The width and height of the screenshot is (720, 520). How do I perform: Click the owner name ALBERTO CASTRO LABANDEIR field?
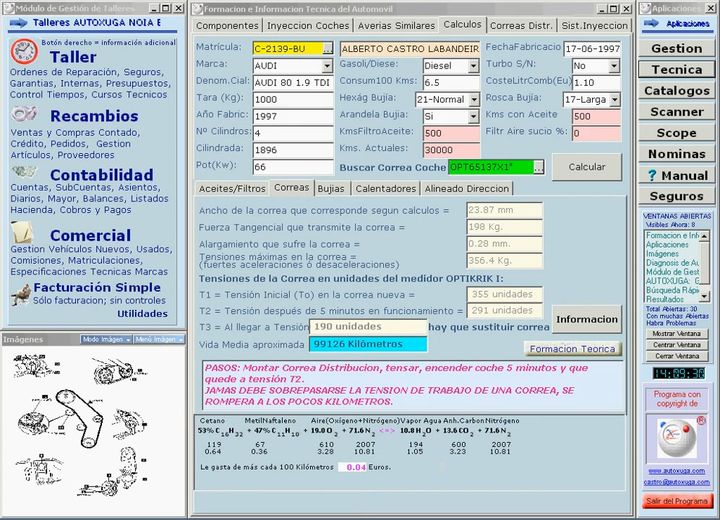point(410,49)
